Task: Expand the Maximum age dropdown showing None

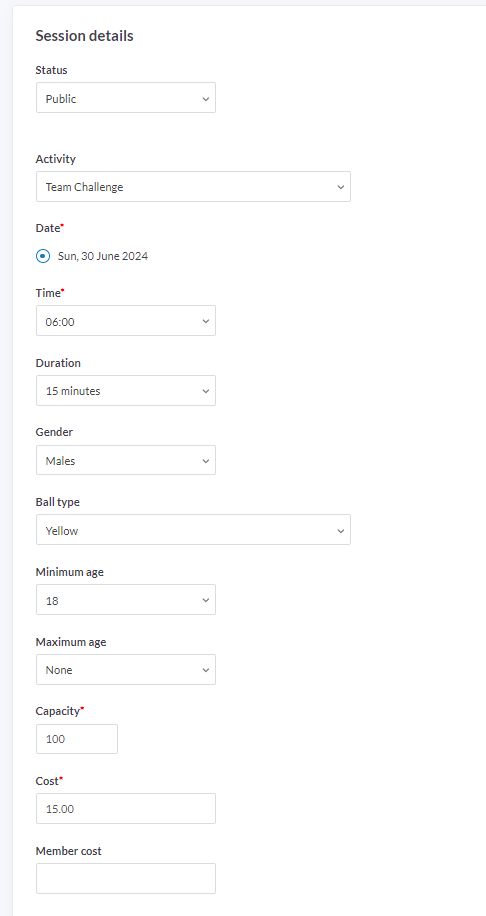Action: tap(126, 669)
